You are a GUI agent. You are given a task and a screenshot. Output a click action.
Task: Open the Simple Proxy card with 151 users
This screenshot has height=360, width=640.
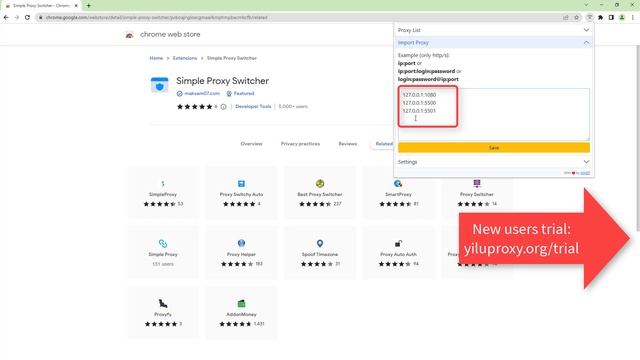163,252
